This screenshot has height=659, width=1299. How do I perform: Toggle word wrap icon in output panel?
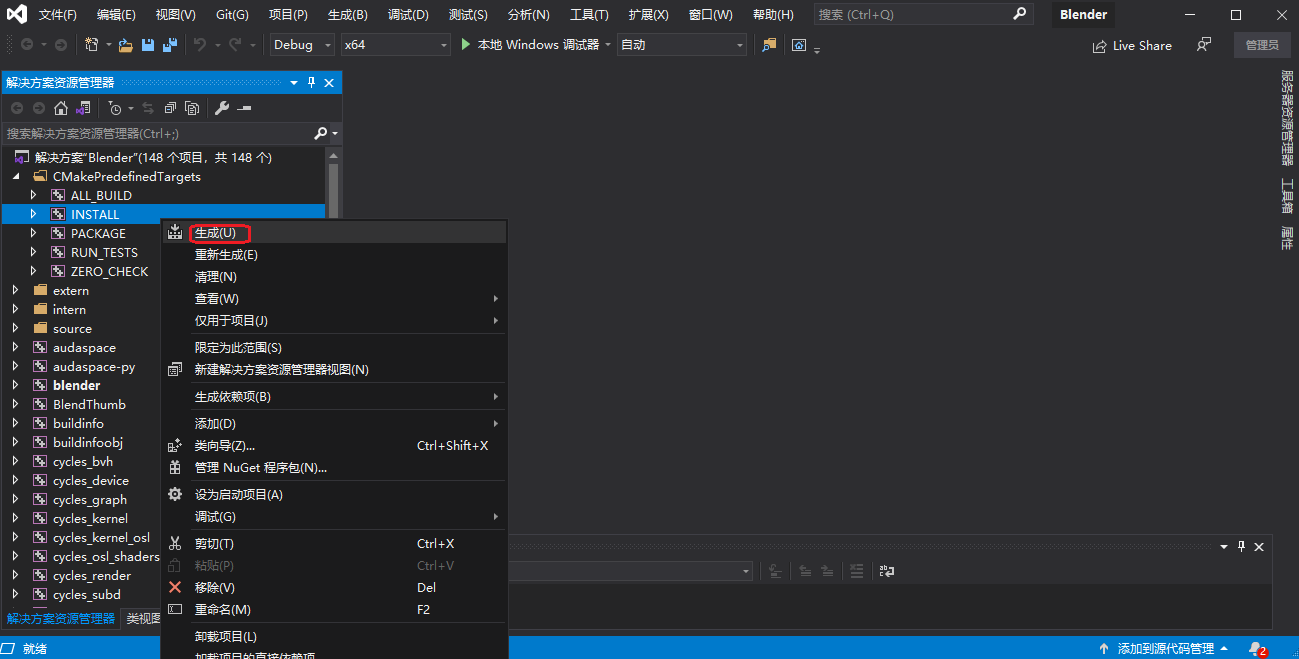pos(886,571)
